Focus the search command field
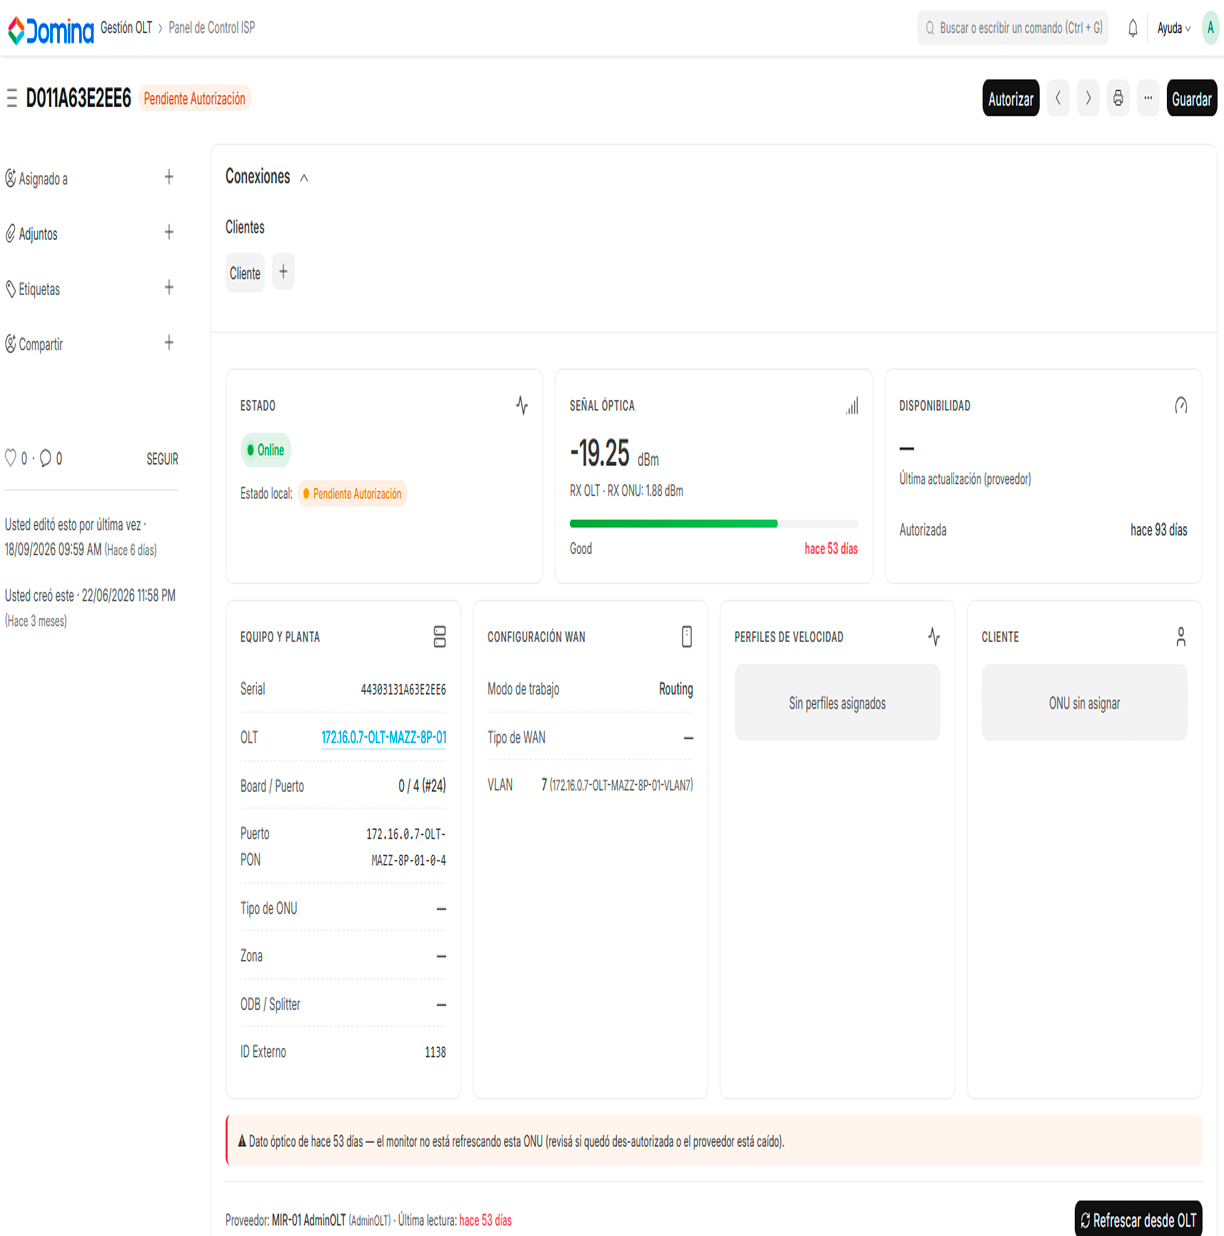 pyautogui.click(x=1013, y=28)
